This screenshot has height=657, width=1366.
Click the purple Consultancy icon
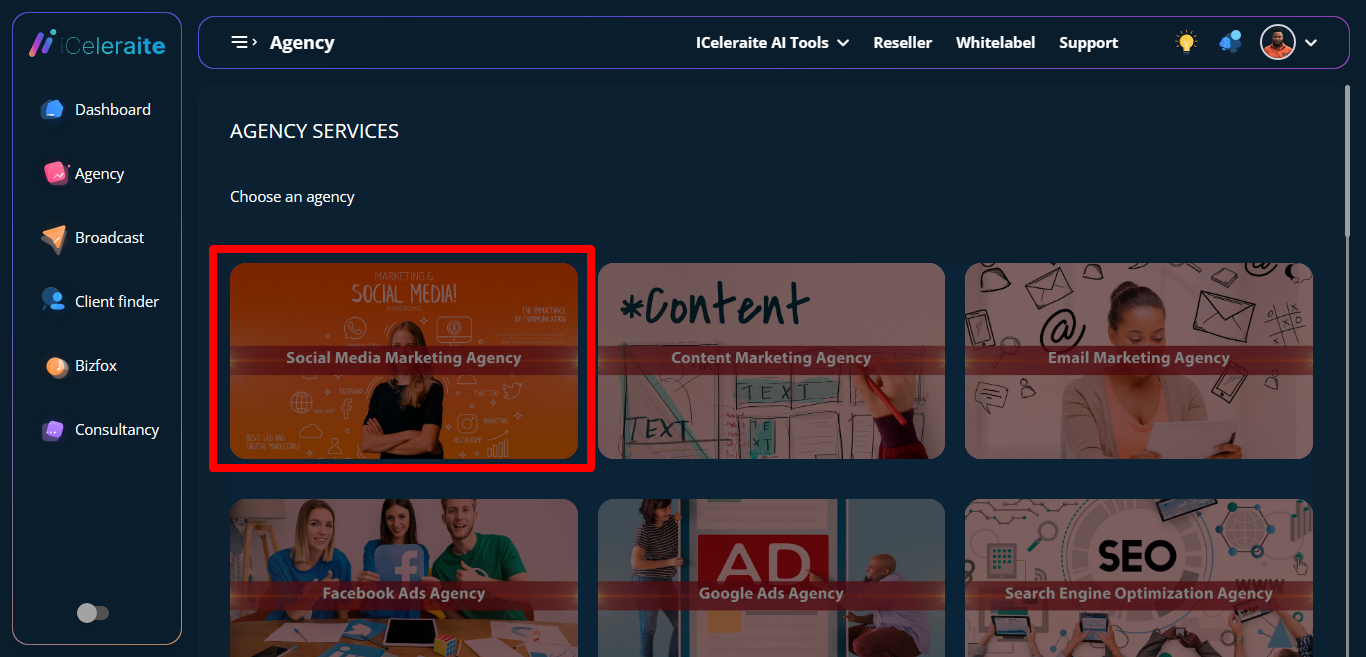(53, 430)
